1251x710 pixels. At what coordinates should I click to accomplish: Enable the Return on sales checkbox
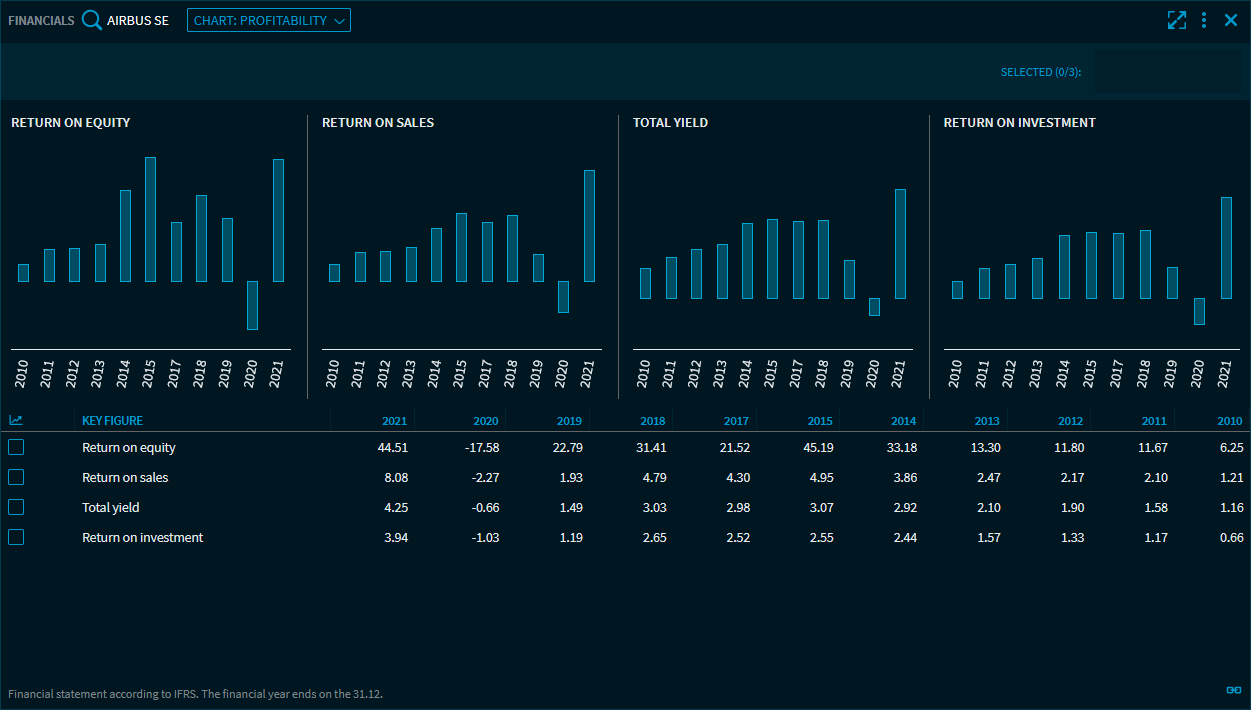[x=16, y=477]
